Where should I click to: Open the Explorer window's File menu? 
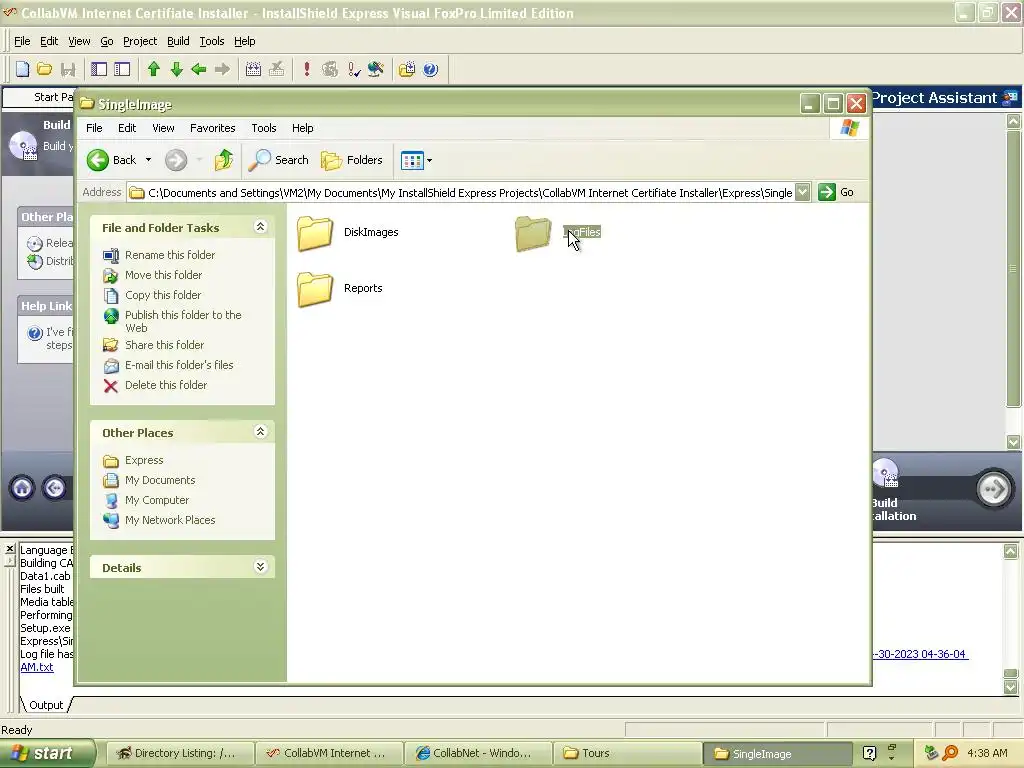(x=94, y=128)
